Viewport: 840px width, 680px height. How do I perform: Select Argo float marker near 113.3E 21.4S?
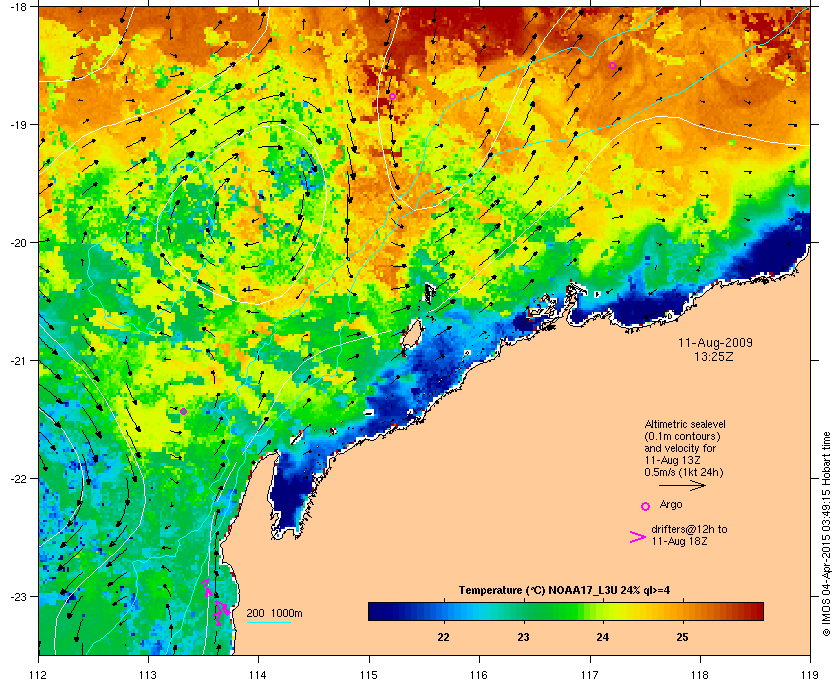click(183, 412)
